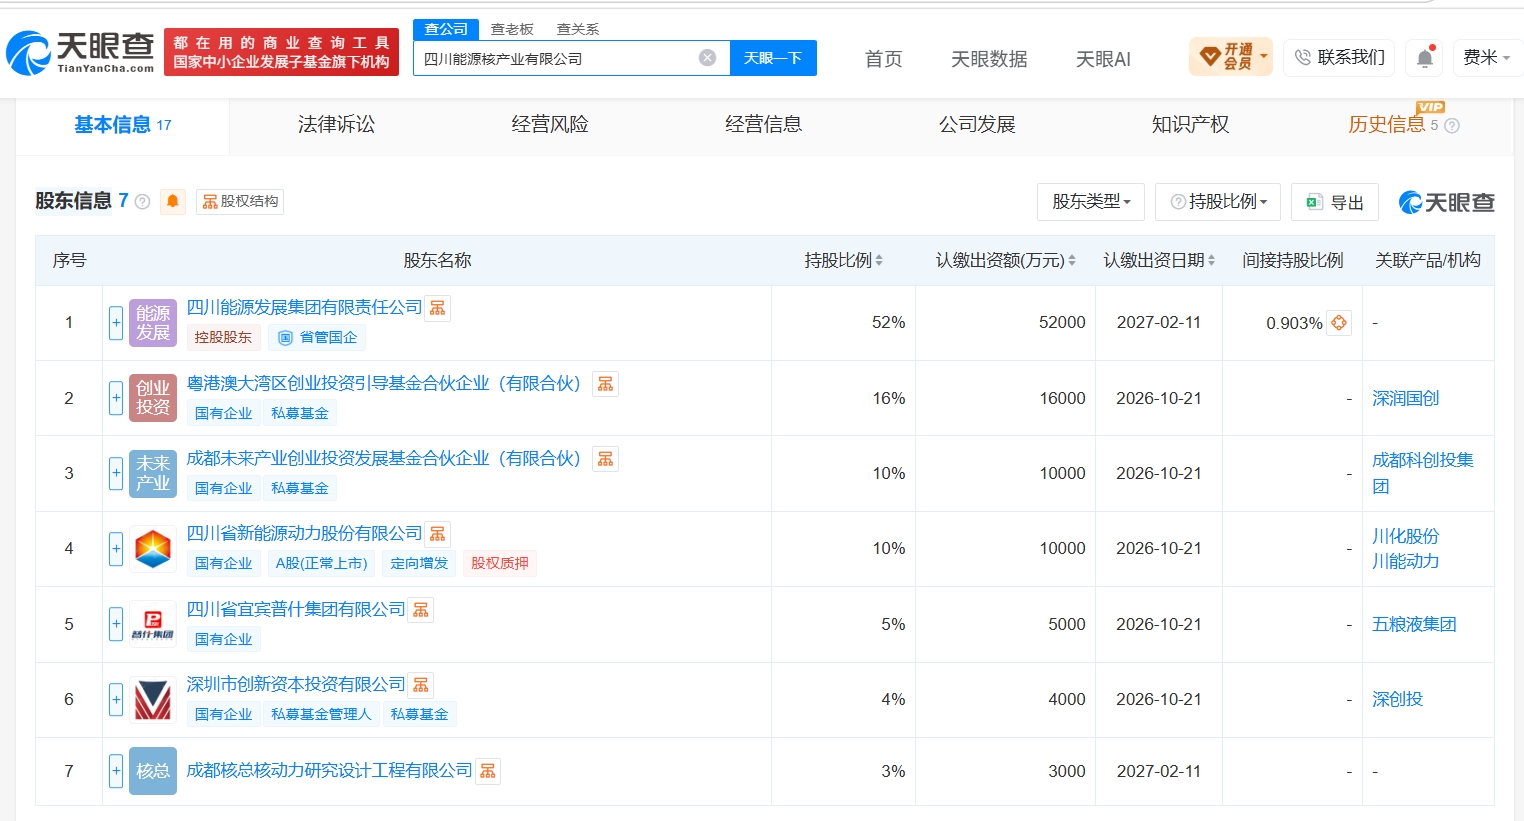
Task: Click the 深圳市创新资本 company logo
Action: [x=153, y=699]
